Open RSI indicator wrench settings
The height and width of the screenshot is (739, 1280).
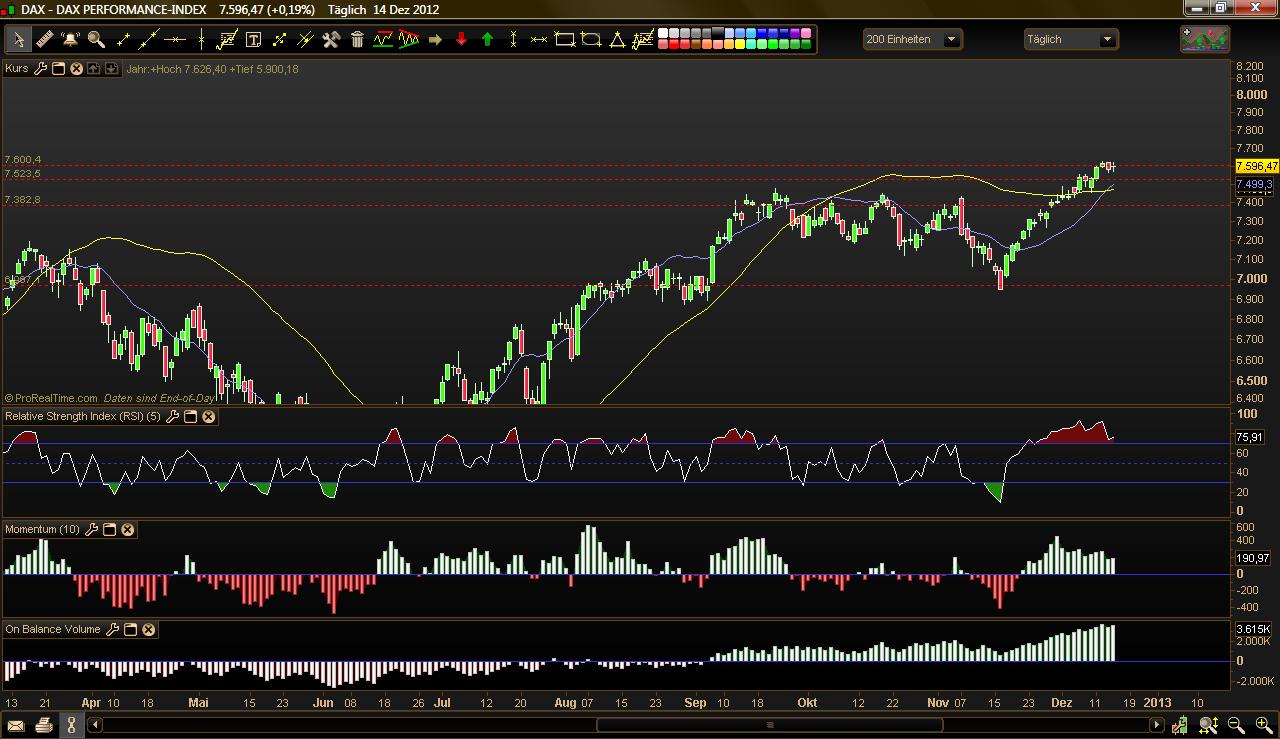(173, 416)
